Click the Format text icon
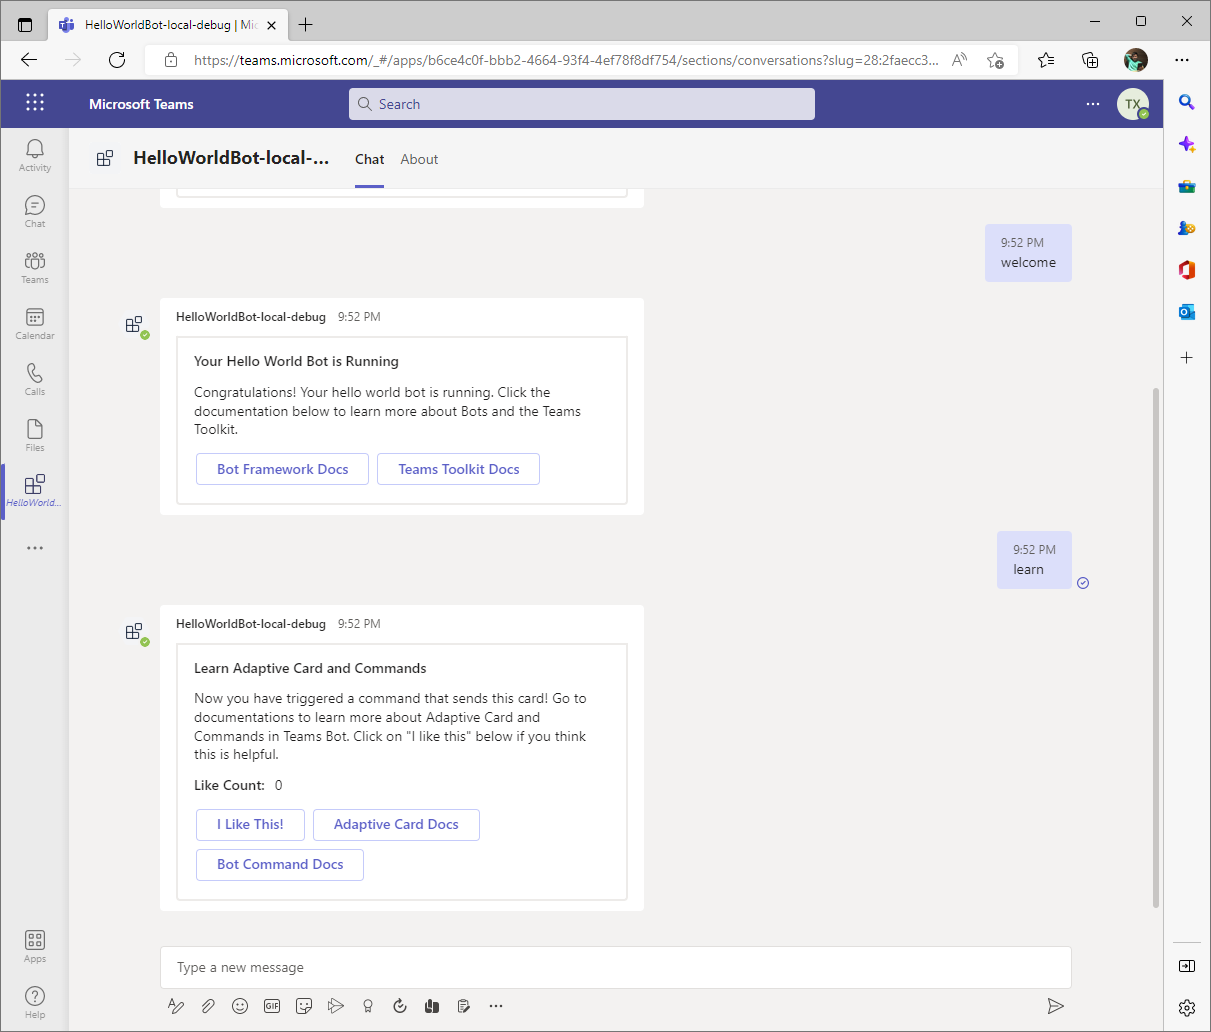1211x1032 pixels. point(176,1006)
